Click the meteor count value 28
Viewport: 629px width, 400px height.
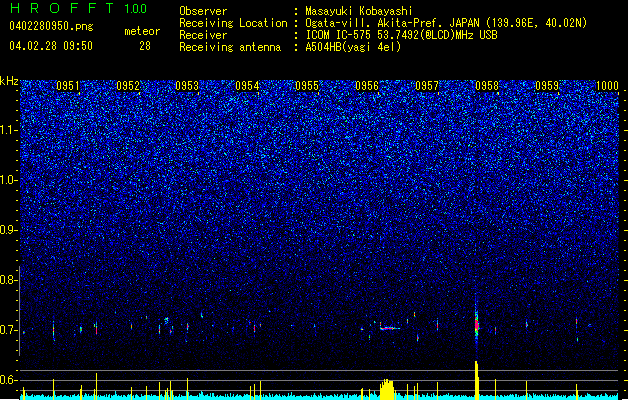click(145, 46)
